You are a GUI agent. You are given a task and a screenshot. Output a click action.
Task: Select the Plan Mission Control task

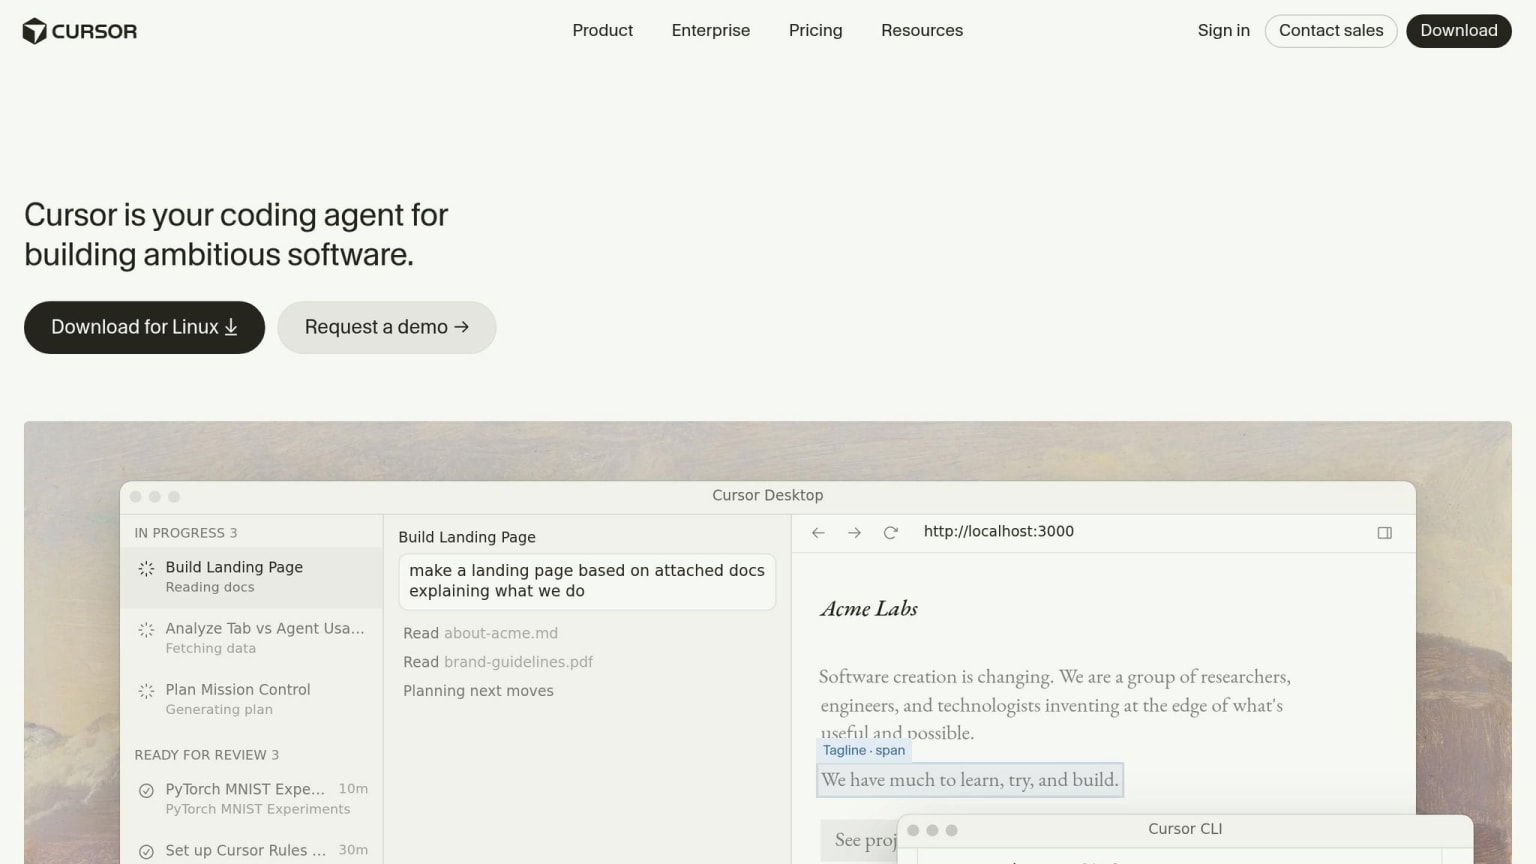[251, 699]
